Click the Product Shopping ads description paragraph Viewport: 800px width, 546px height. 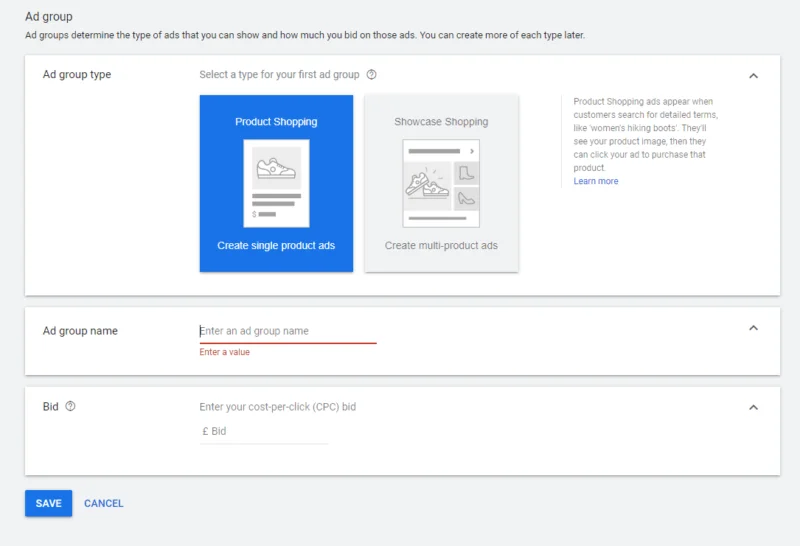pos(645,135)
